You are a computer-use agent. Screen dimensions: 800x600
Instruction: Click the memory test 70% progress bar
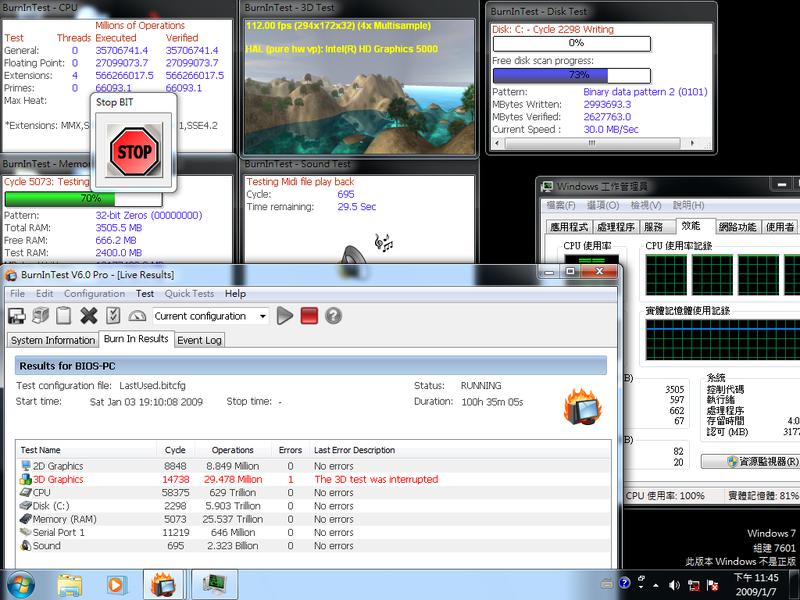pyautogui.click(x=84, y=198)
